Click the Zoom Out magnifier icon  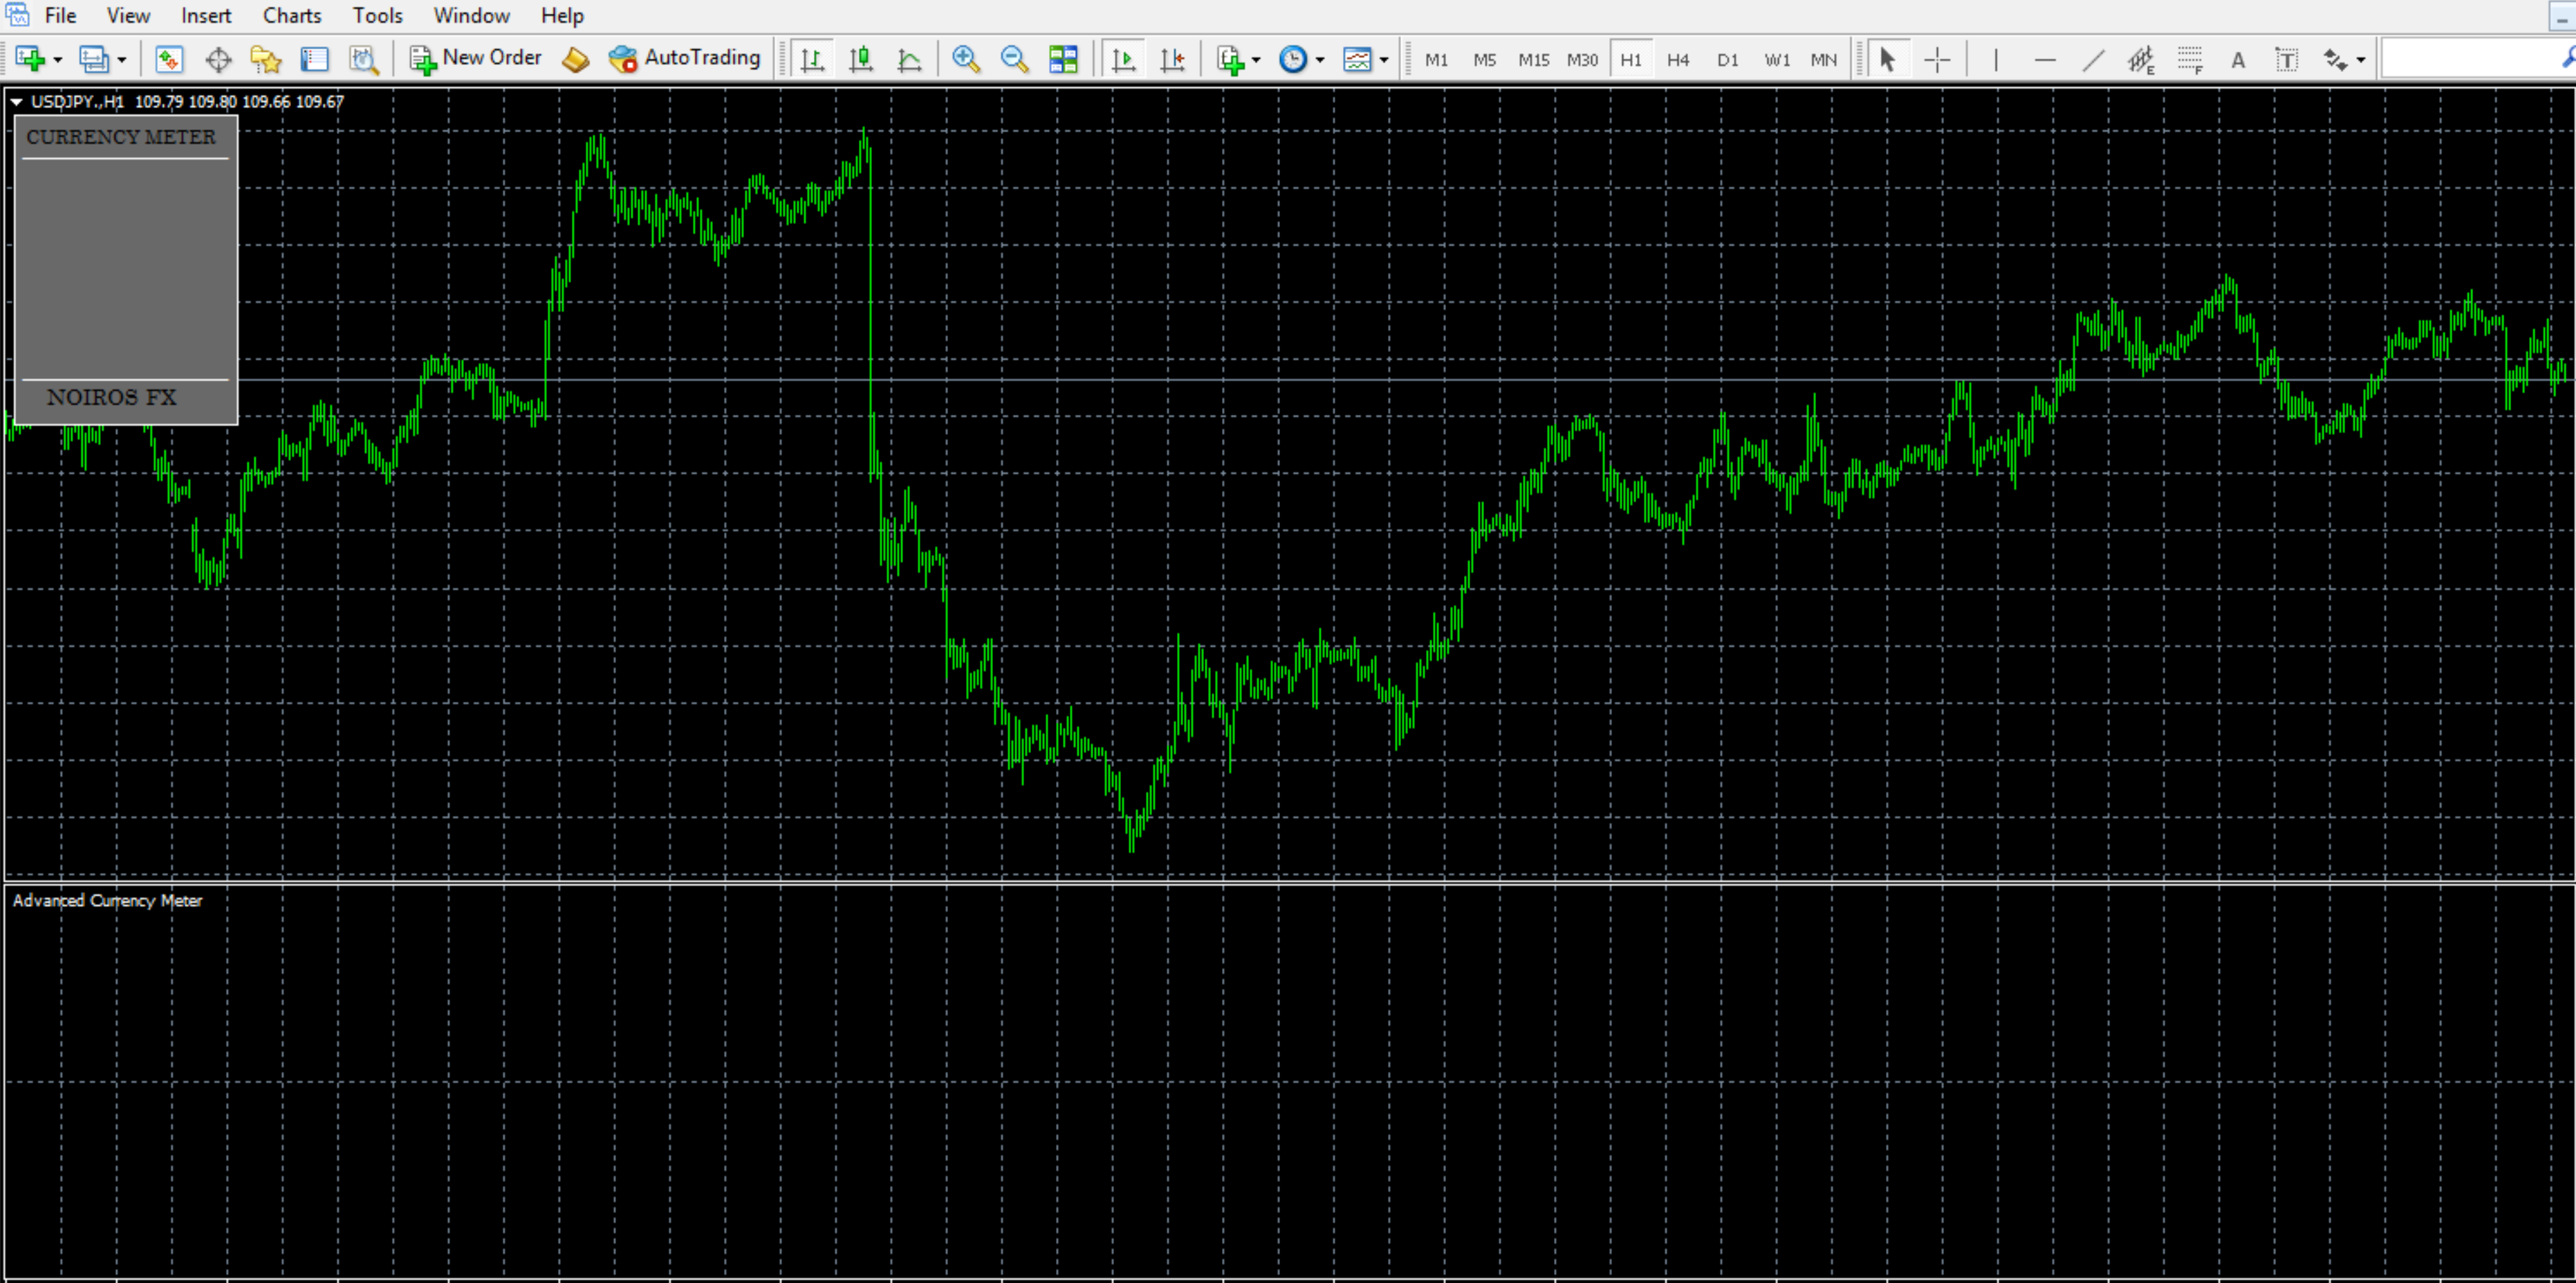pos(1014,59)
